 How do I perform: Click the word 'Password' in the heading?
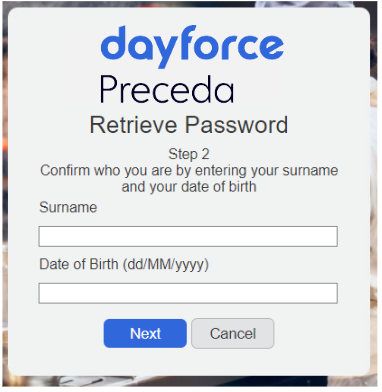(236, 125)
